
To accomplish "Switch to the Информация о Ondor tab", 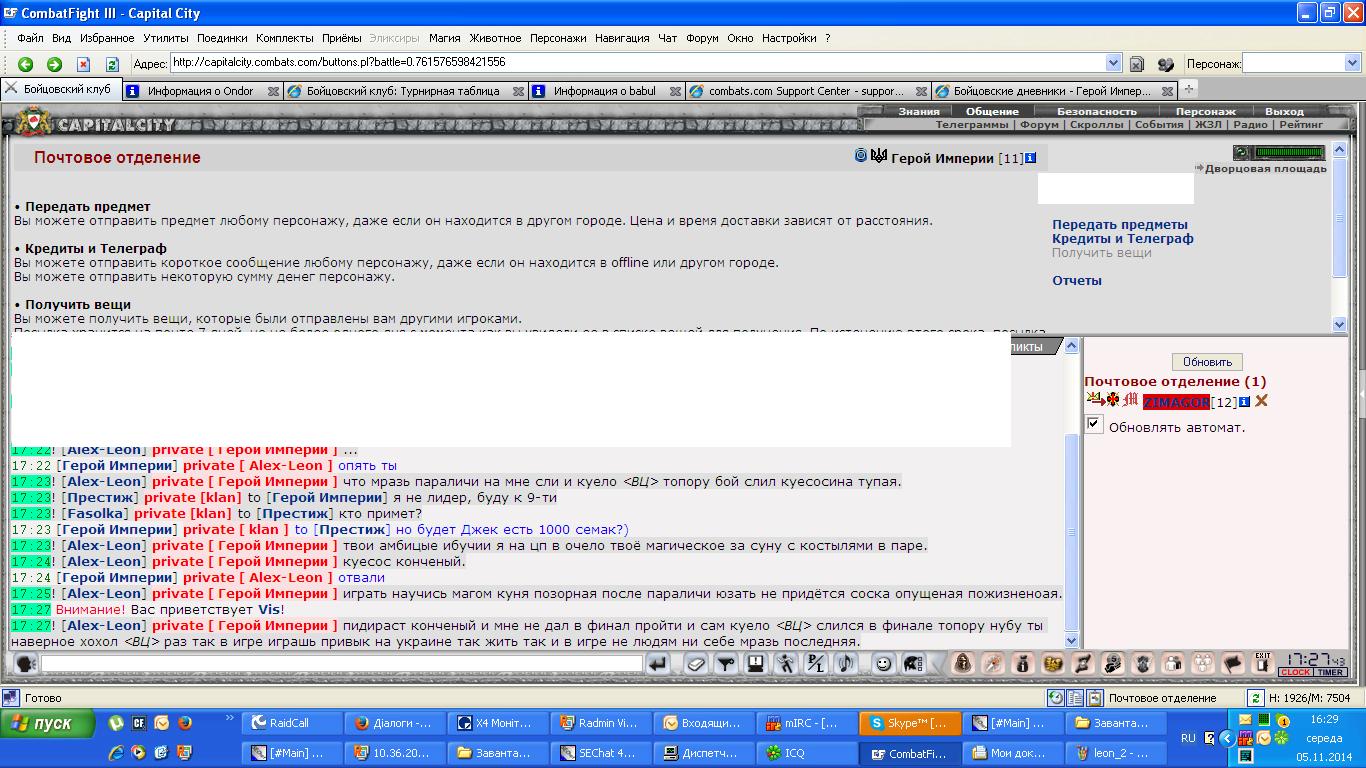I will tap(200, 91).
